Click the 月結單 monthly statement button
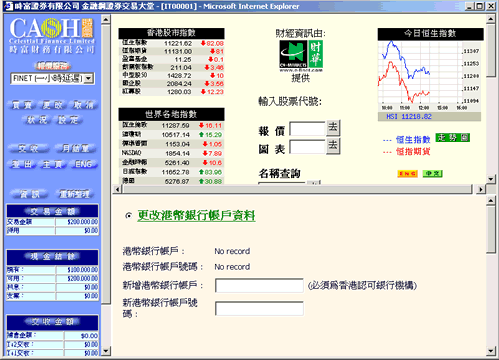 pos(75,148)
